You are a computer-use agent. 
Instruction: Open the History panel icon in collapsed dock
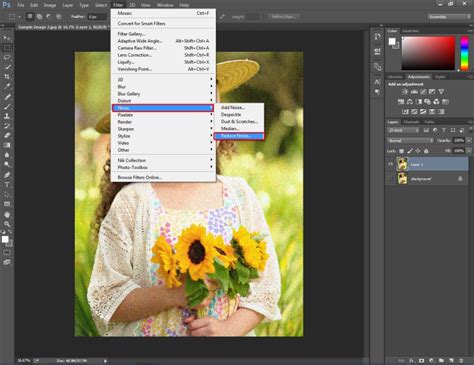(377, 36)
